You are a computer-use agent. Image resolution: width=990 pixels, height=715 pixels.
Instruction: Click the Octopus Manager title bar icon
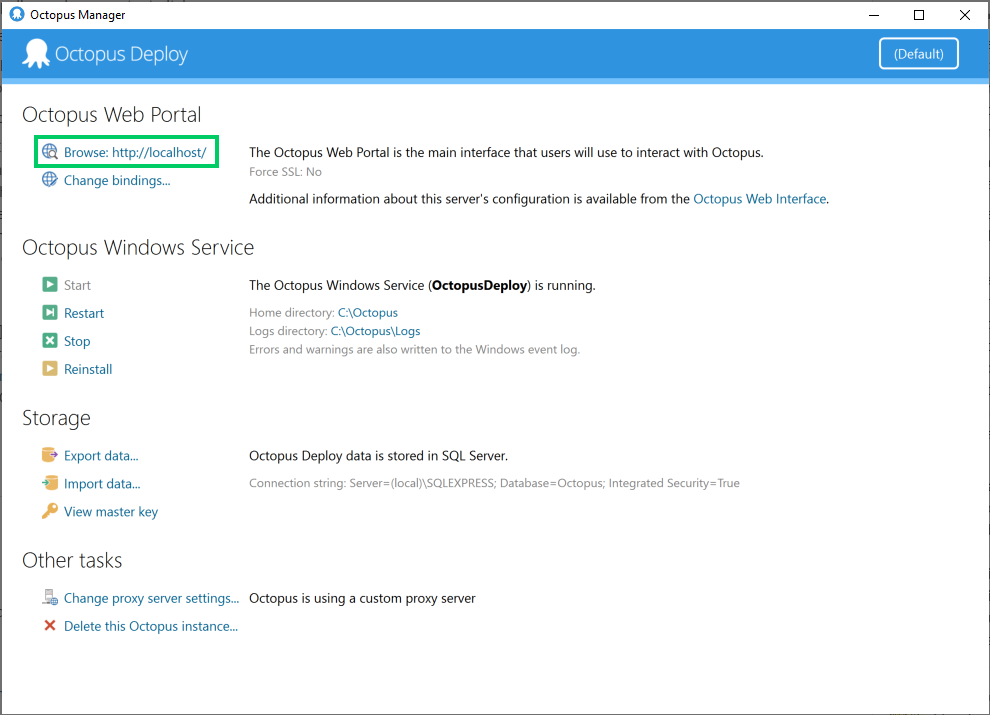17,14
